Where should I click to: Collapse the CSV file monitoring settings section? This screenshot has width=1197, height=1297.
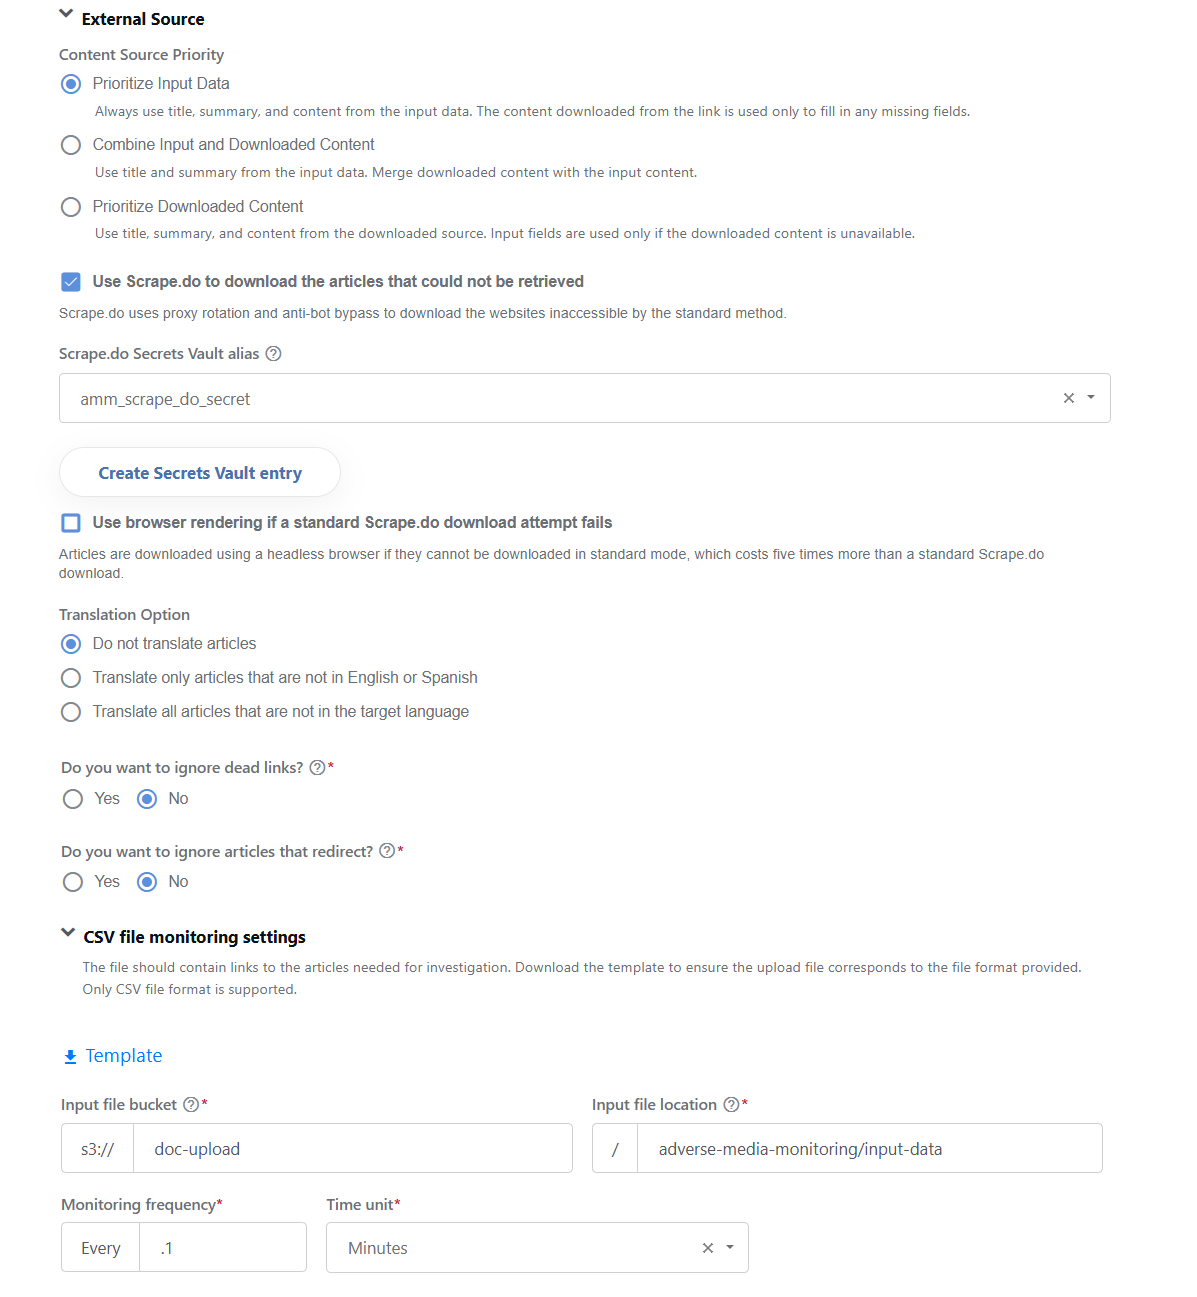point(68,933)
